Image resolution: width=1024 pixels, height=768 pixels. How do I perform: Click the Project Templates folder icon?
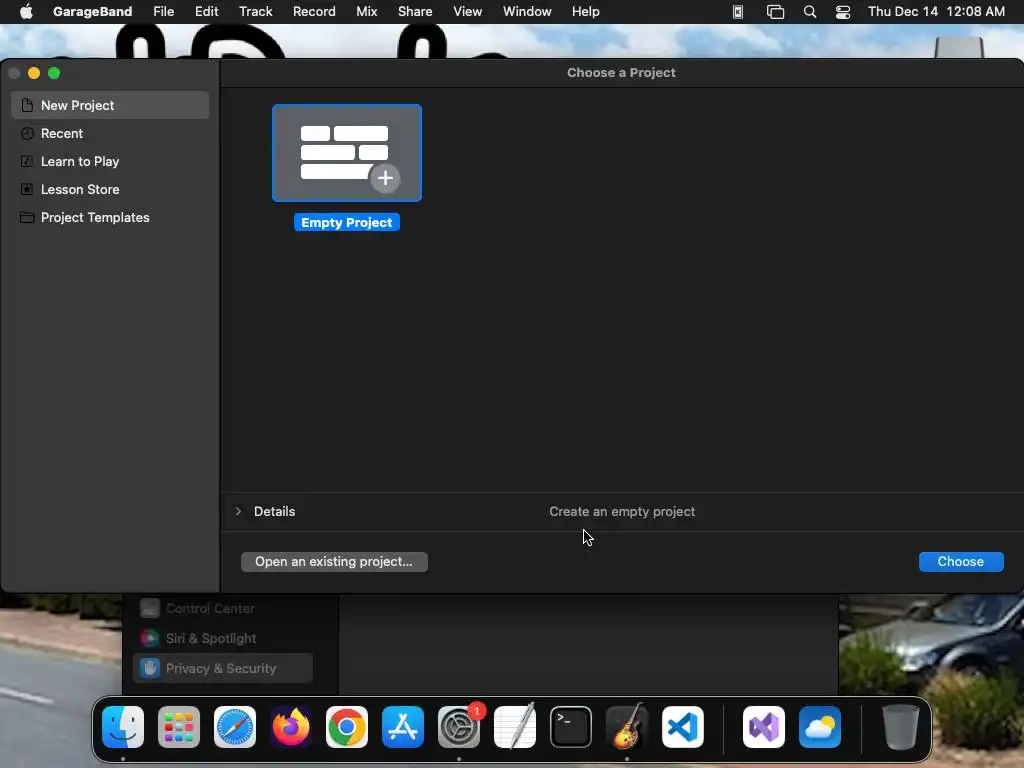(27, 217)
